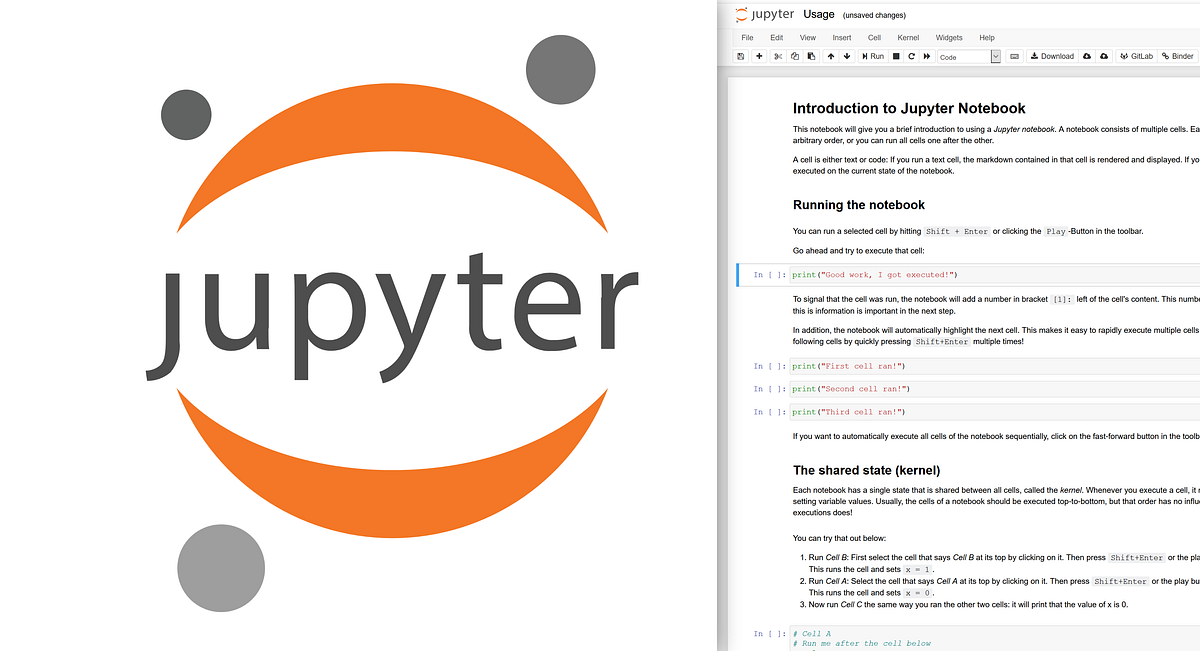The height and width of the screenshot is (651, 1200).
Task: Open the Widgets menu
Action: pos(948,37)
